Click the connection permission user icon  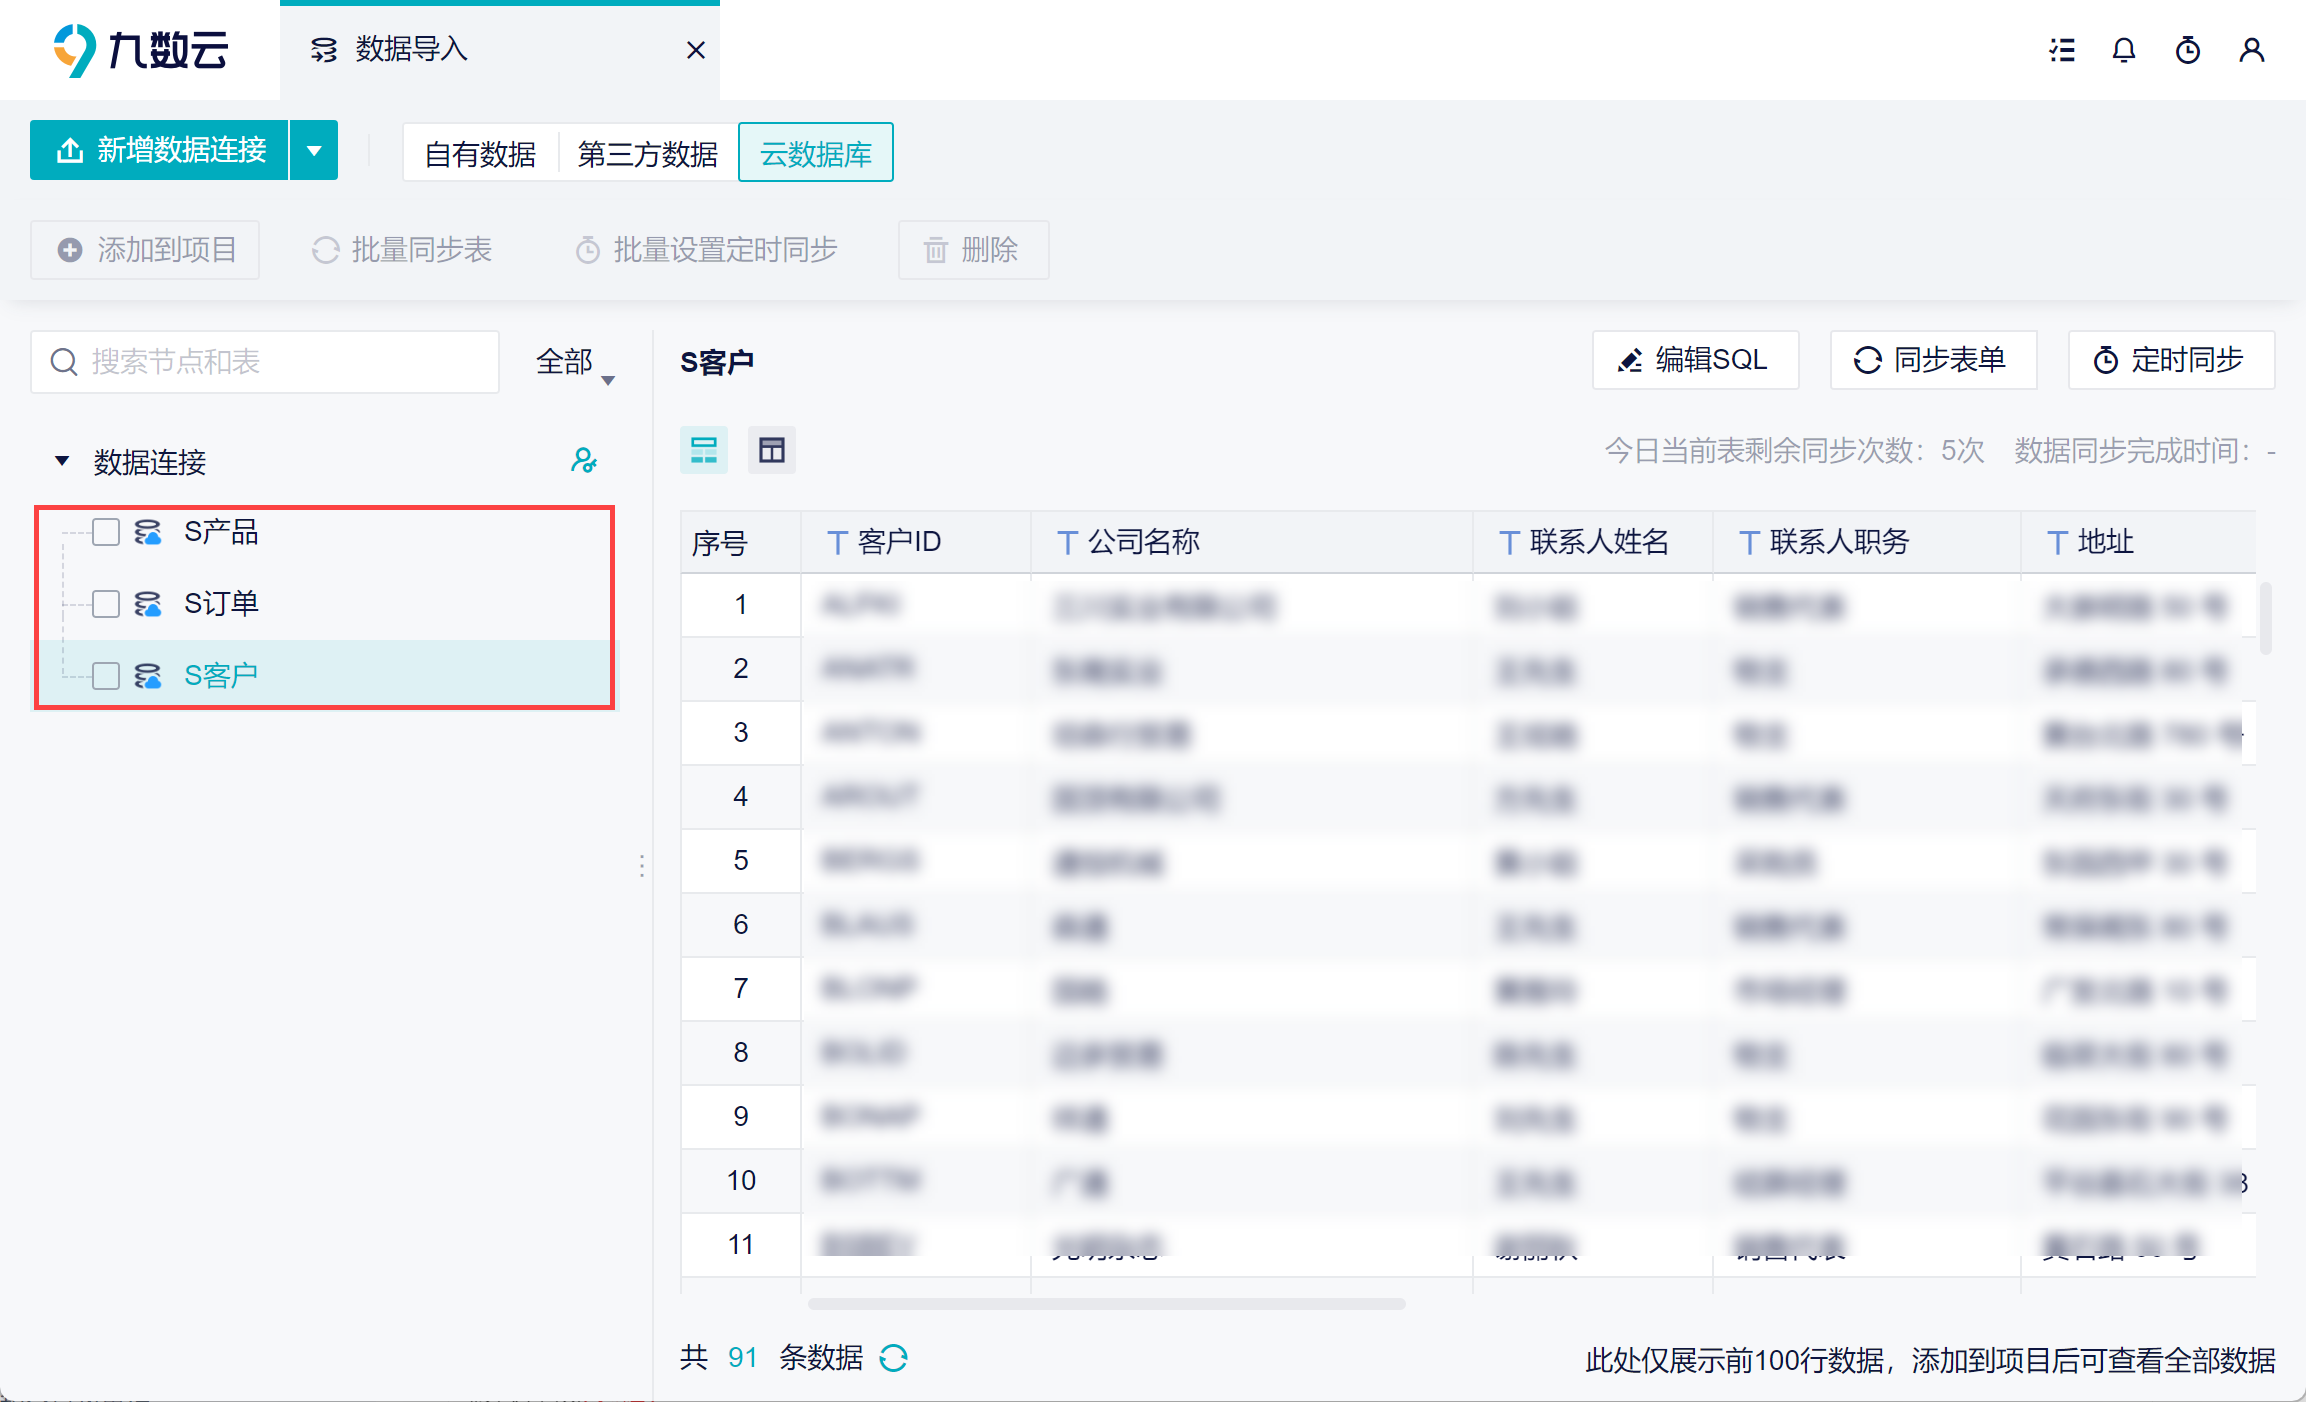coord(583,461)
